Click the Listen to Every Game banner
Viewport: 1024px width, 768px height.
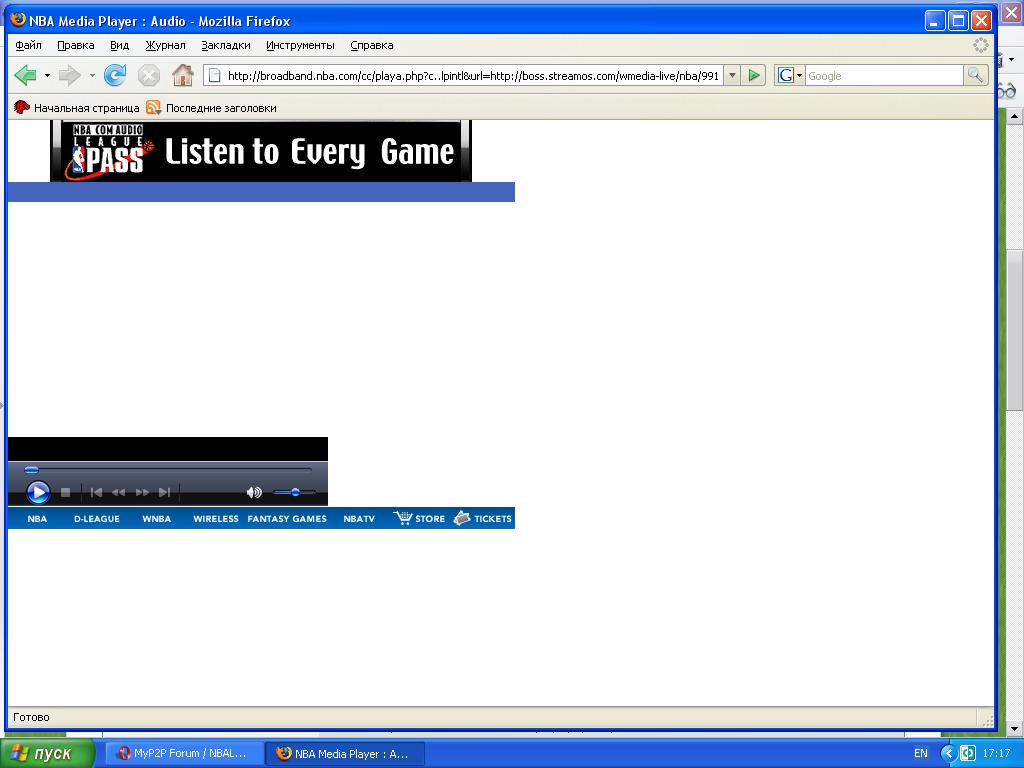click(x=261, y=151)
